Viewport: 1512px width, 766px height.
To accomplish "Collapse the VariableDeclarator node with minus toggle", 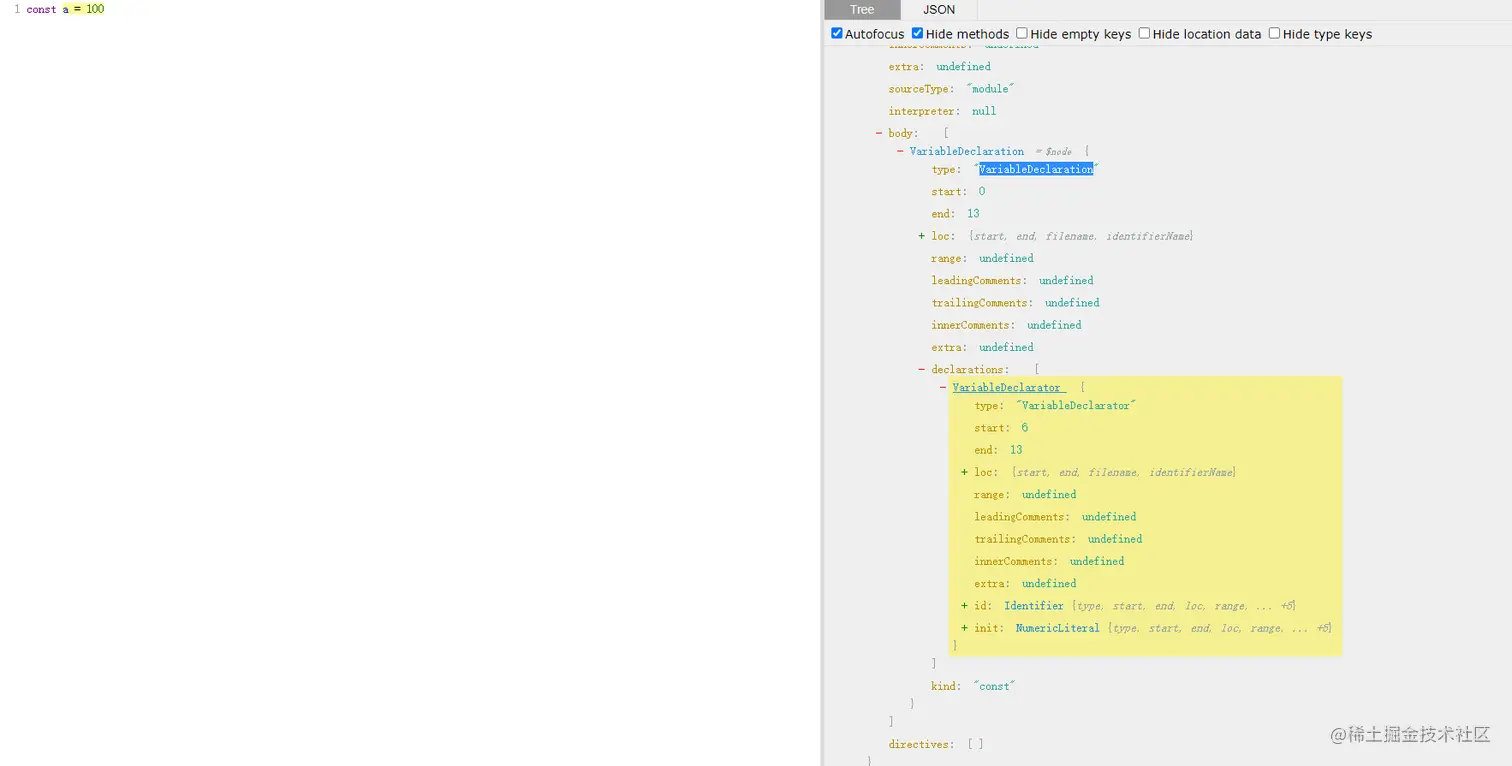I will tap(943, 387).
